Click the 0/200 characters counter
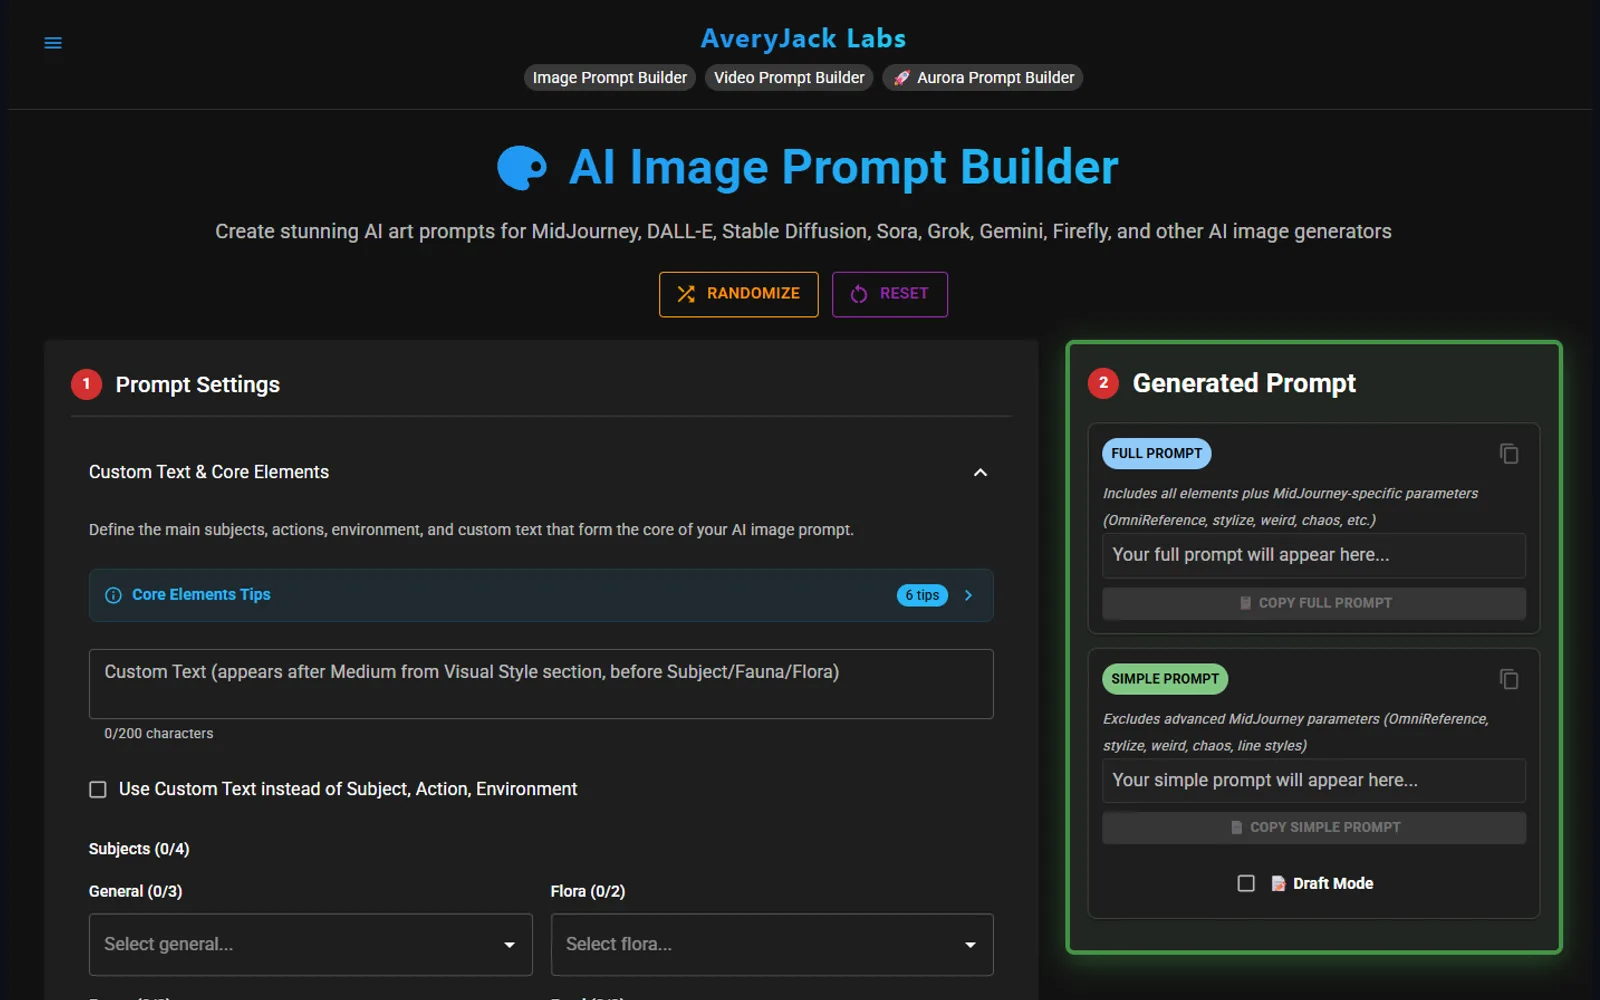Image resolution: width=1600 pixels, height=1000 pixels. [159, 734]
